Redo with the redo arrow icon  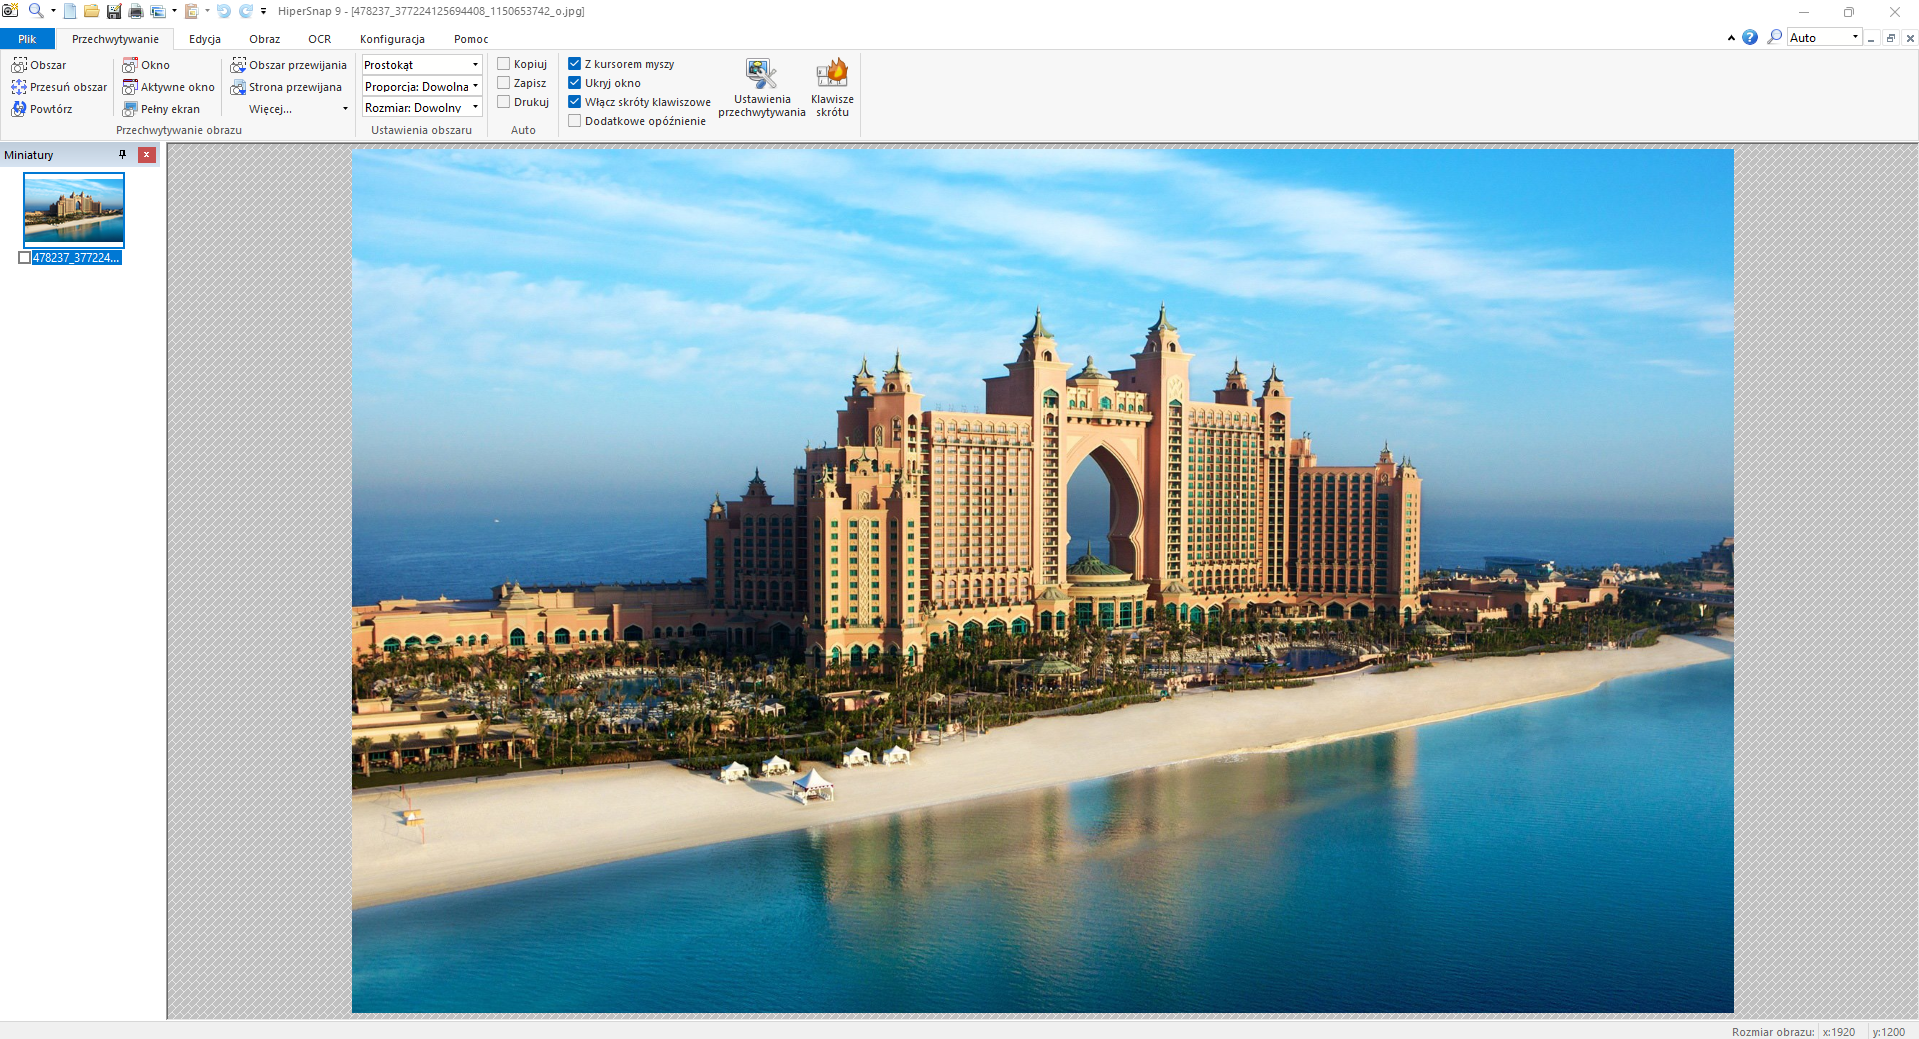click(246, 11)
